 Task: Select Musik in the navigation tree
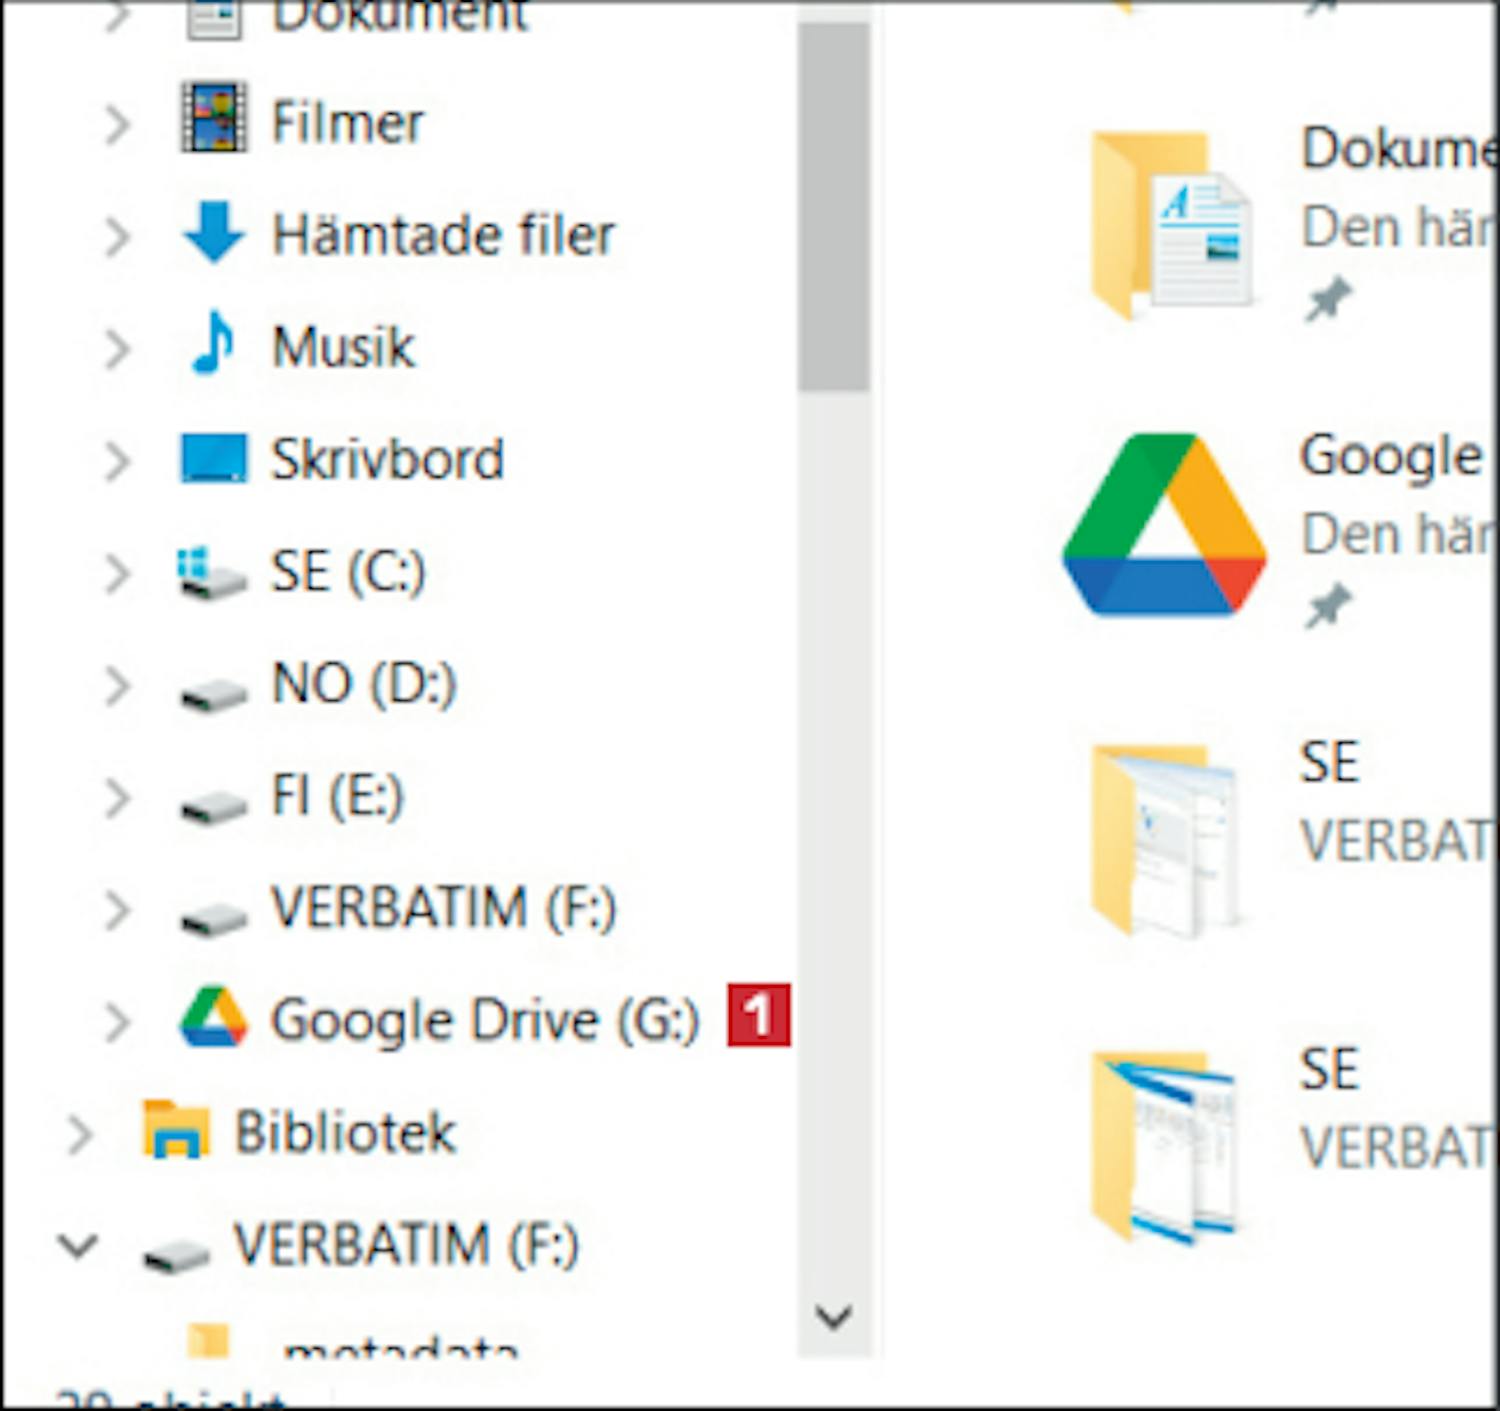343,347
